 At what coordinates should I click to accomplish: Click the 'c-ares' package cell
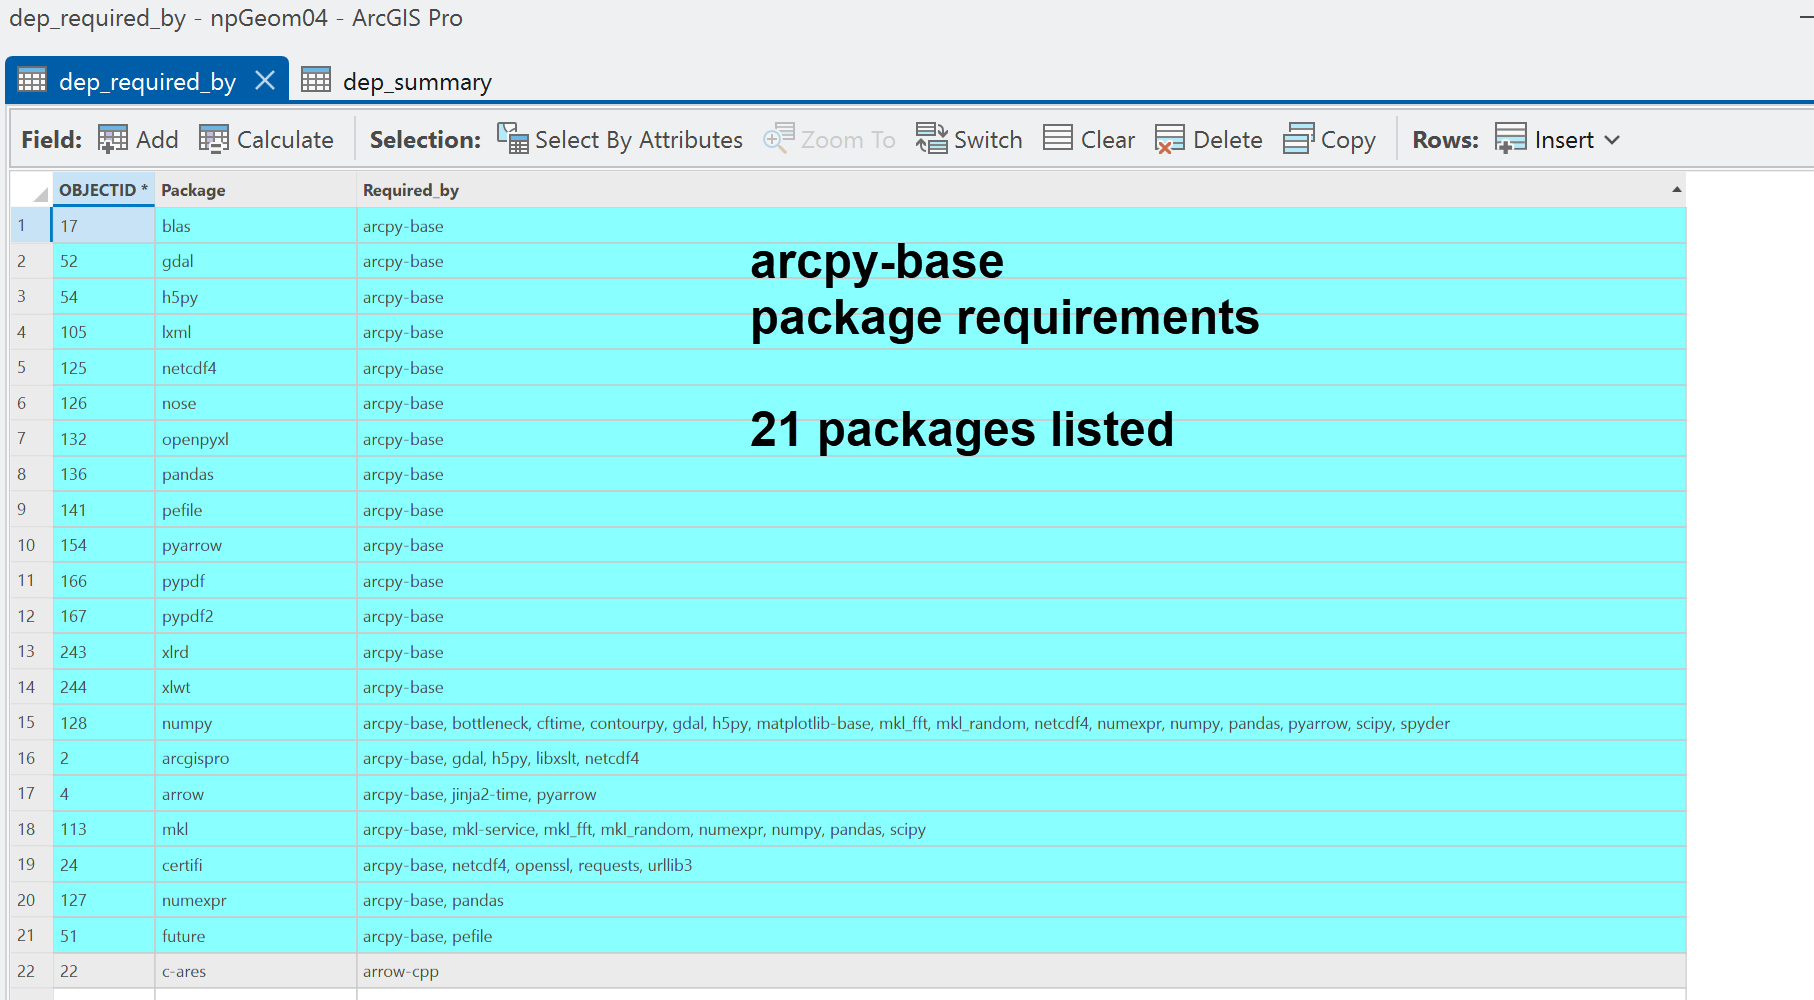256,971
